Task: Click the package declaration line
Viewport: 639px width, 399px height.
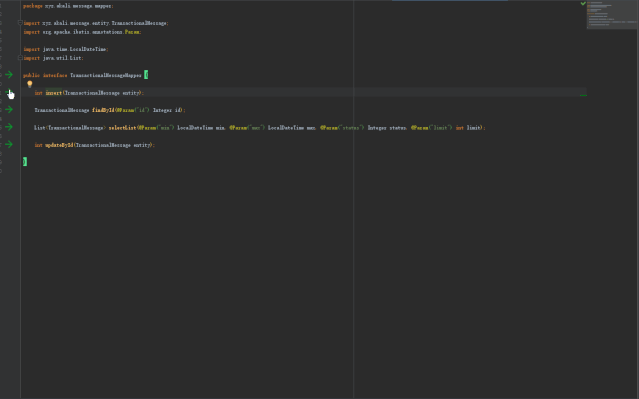Action: pos(68,6)
